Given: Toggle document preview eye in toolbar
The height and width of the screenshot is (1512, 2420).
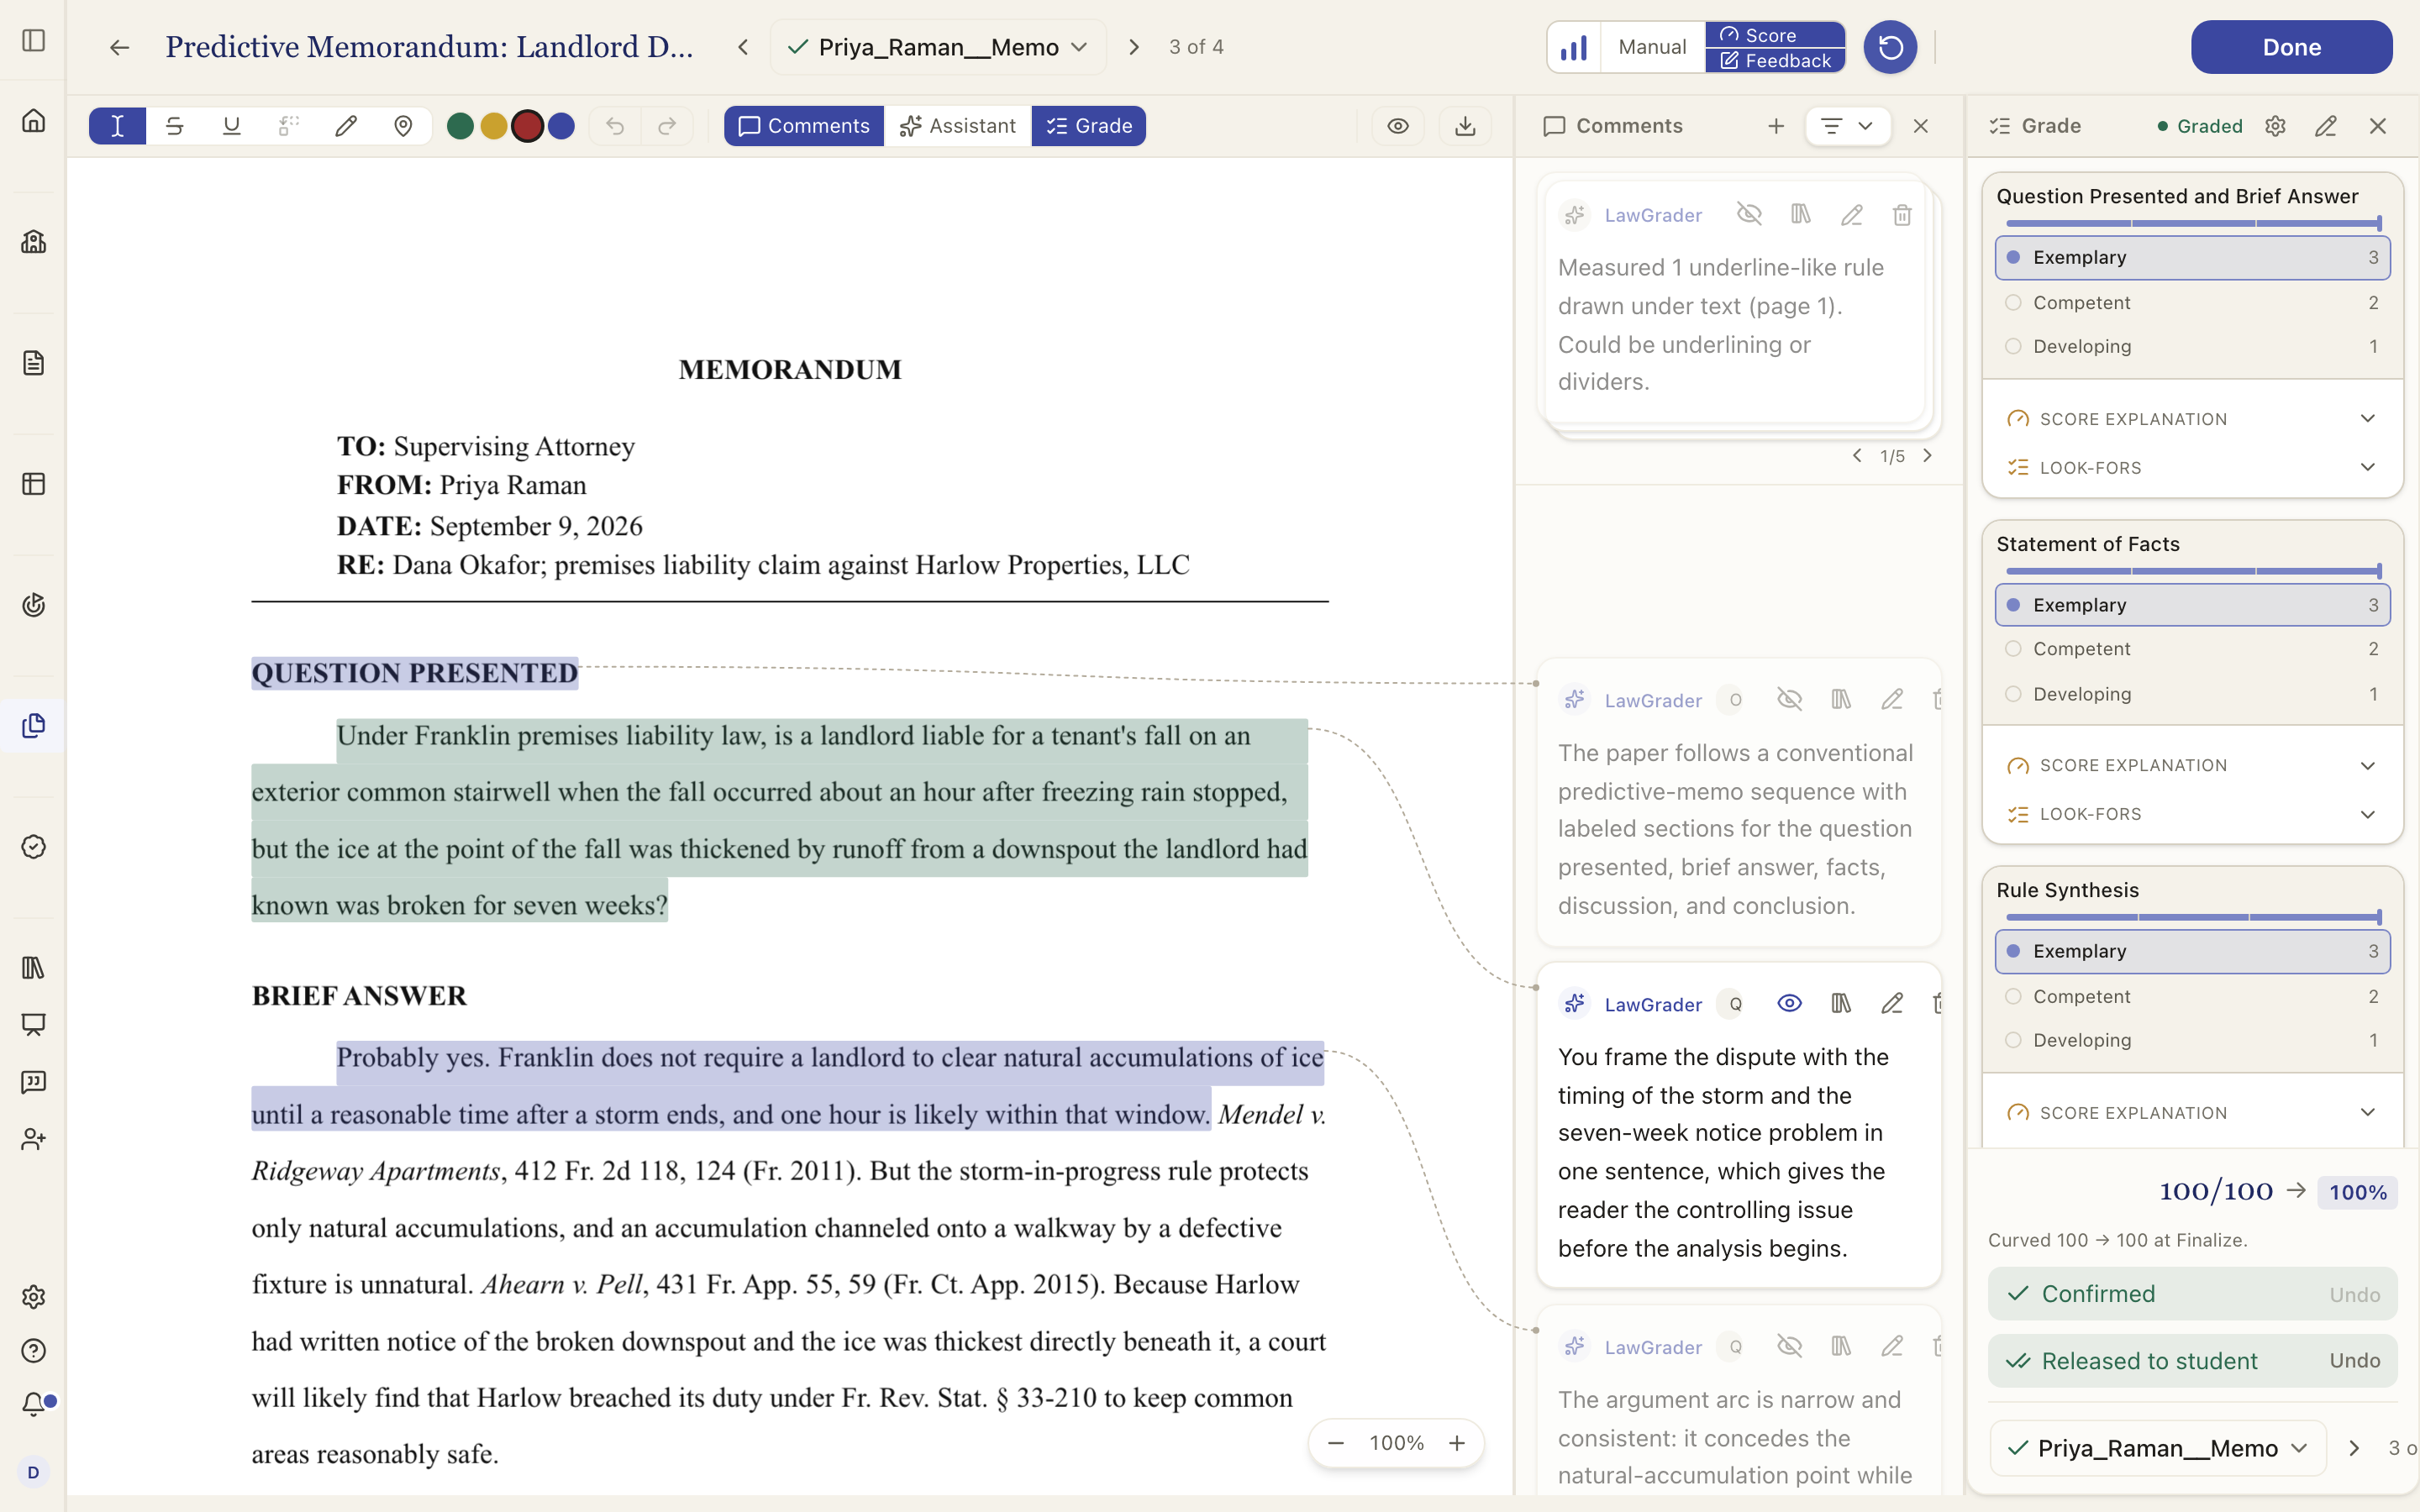Looking at the screenshot, I should (x=1398, y=126).
